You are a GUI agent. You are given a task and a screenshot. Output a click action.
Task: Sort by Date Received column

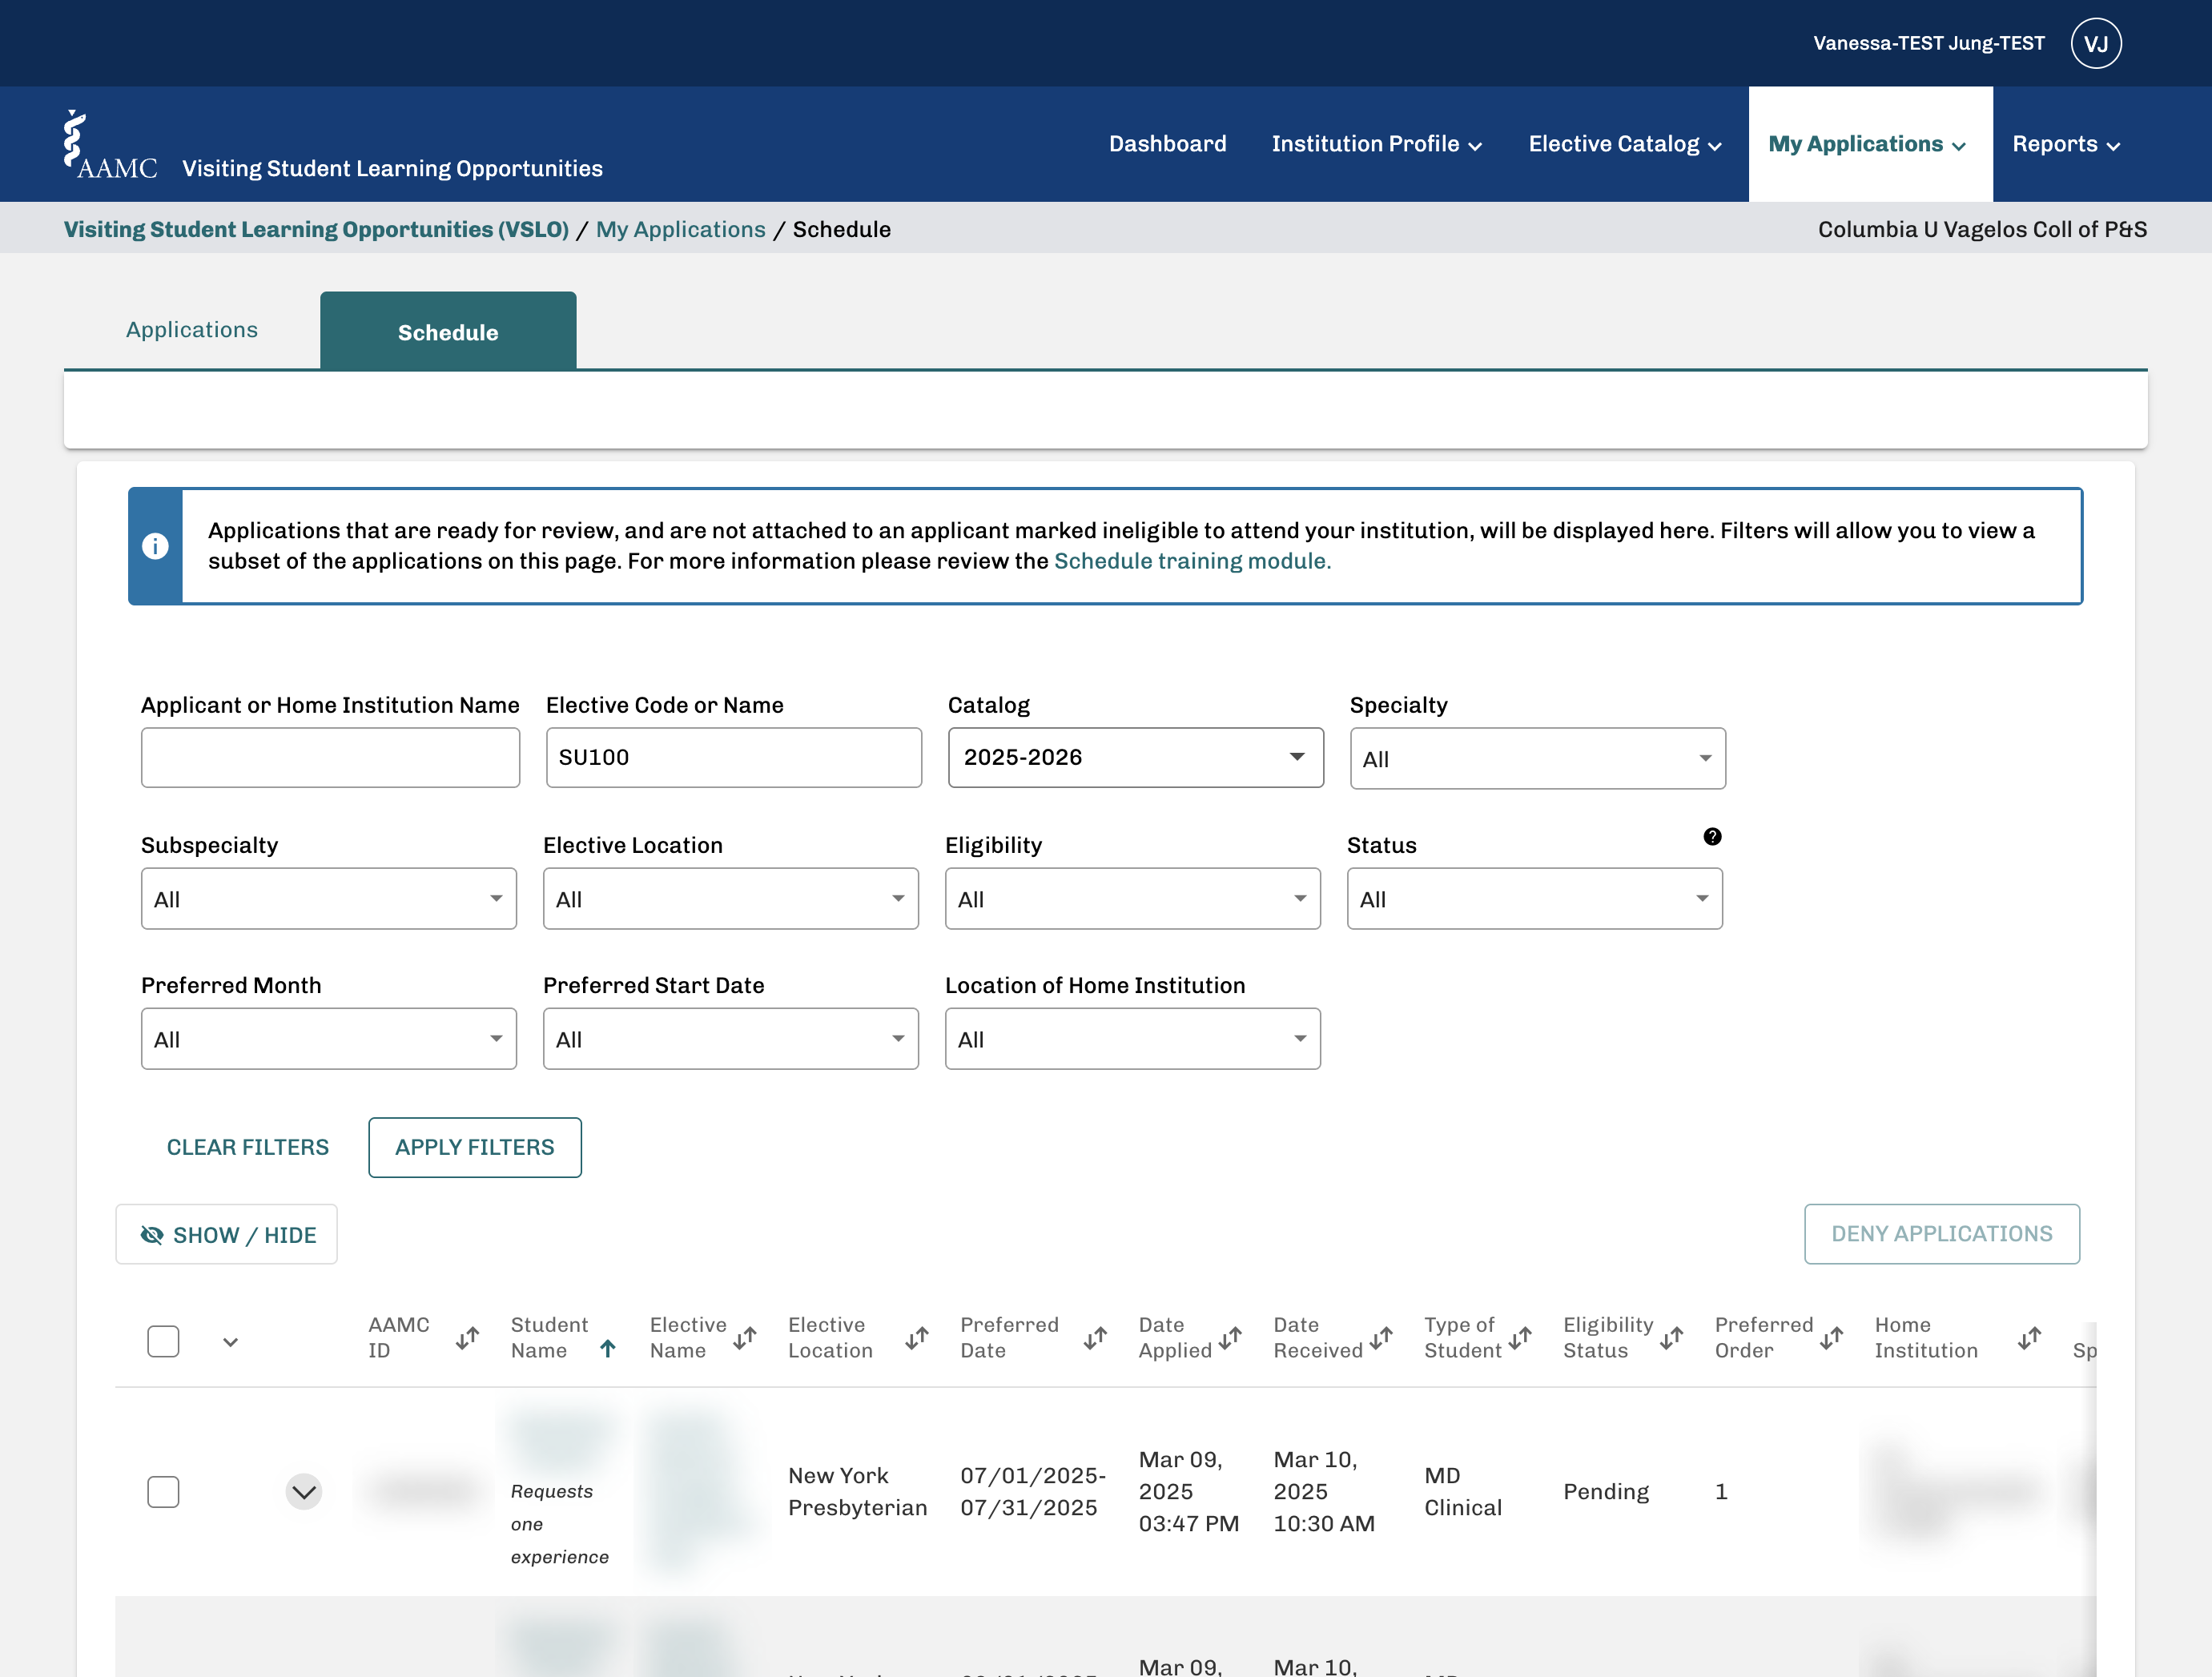(1381, 1337)
